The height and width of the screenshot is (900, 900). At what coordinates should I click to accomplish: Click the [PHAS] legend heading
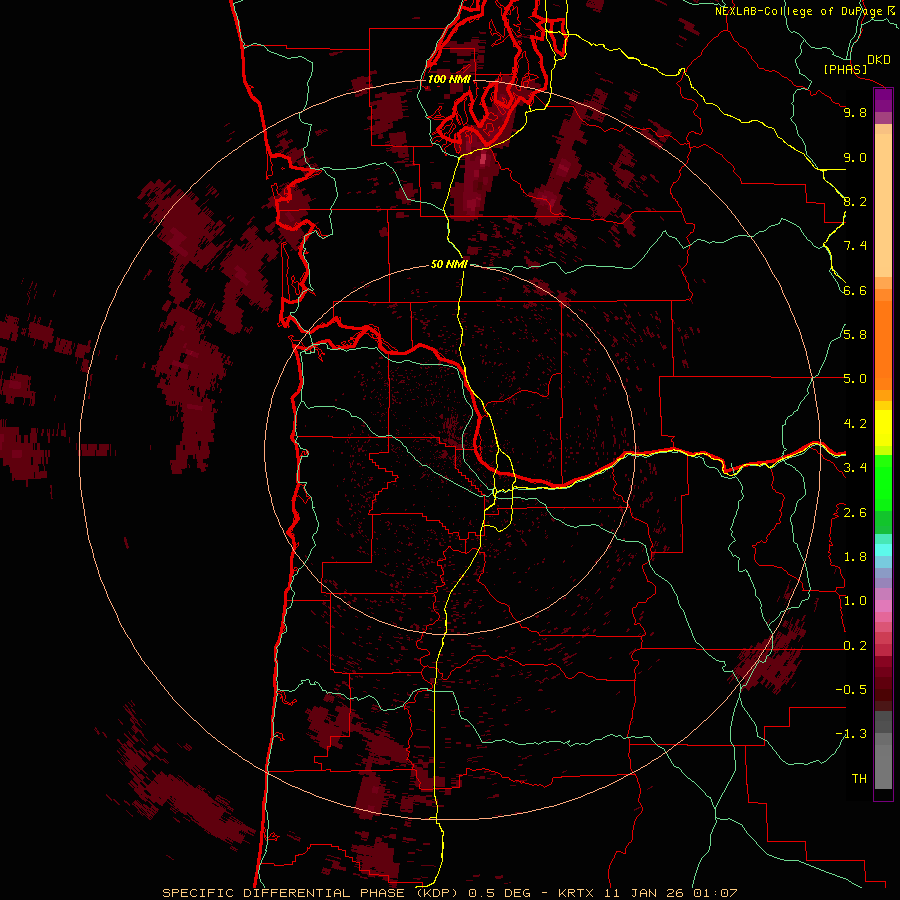[845, 70]
